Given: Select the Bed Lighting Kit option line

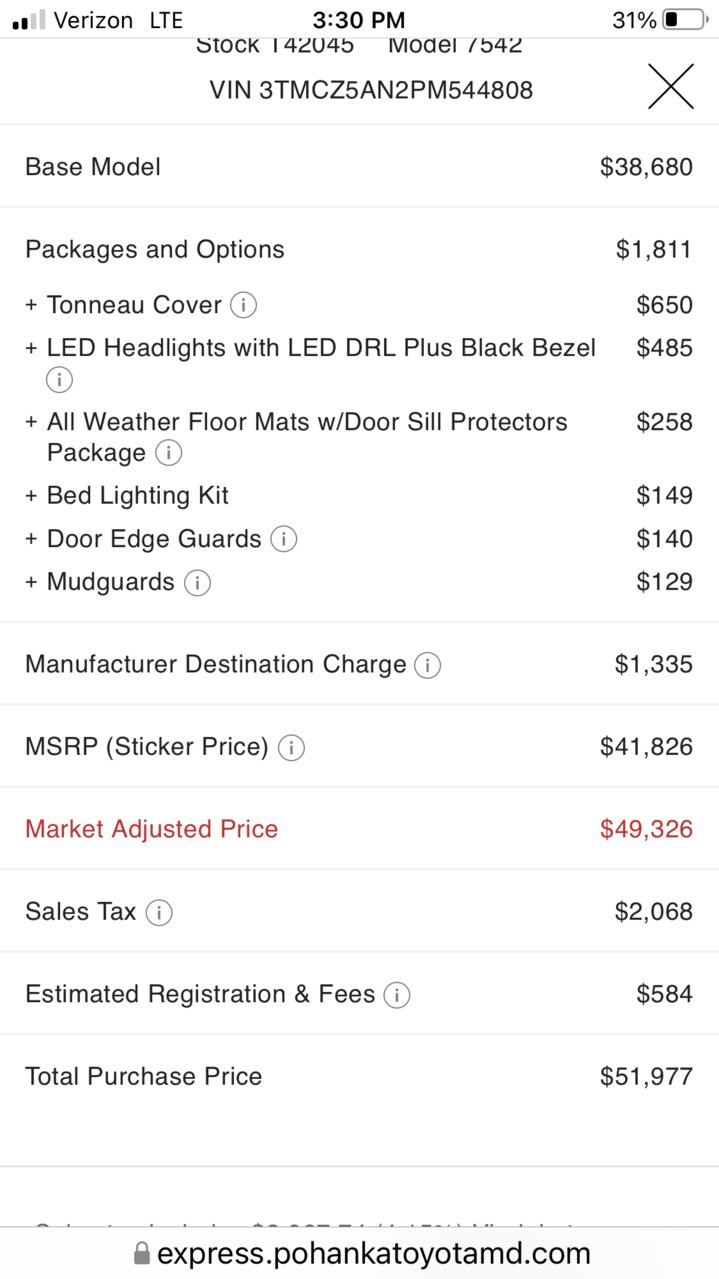Looking at the screenshot, I should click(359, 495).
